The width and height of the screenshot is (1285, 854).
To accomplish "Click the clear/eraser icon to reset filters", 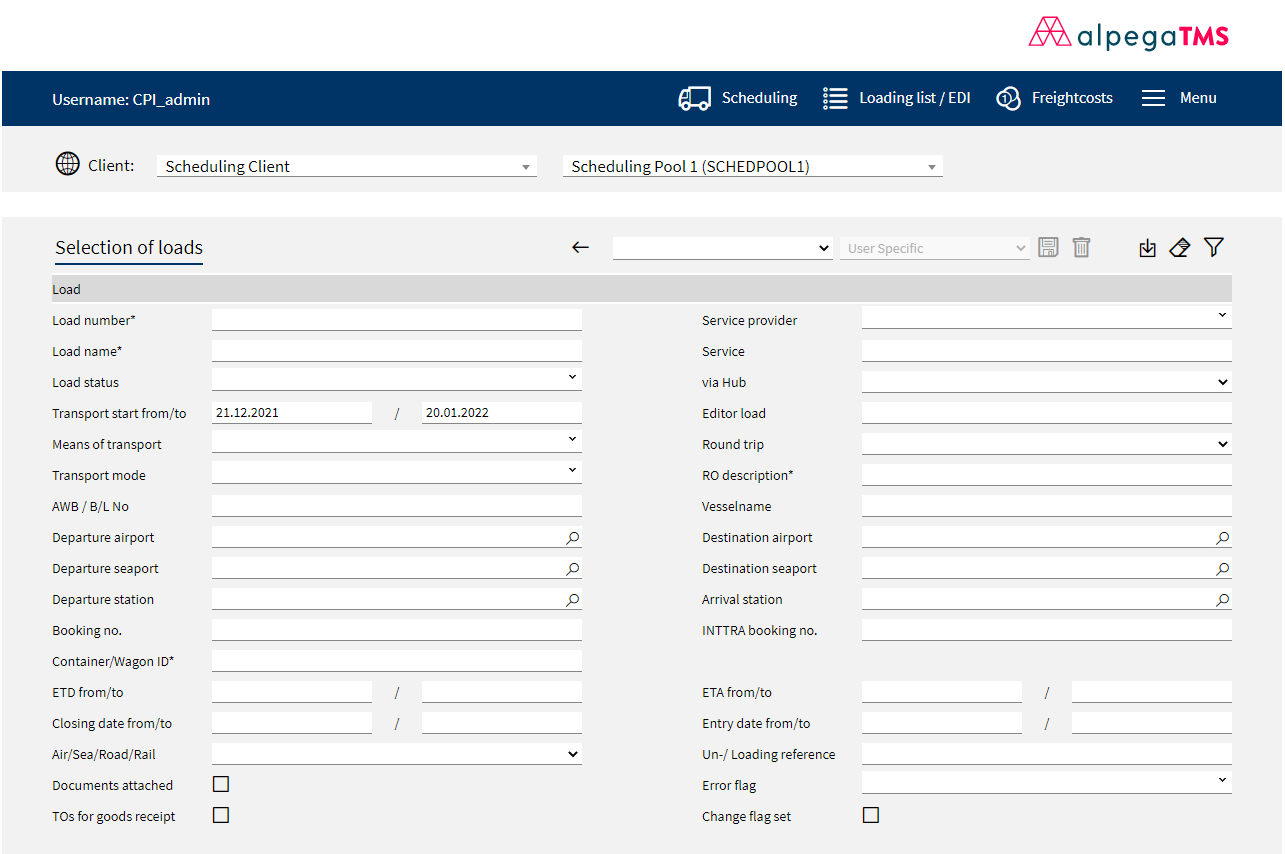I will click(1180, 247).
